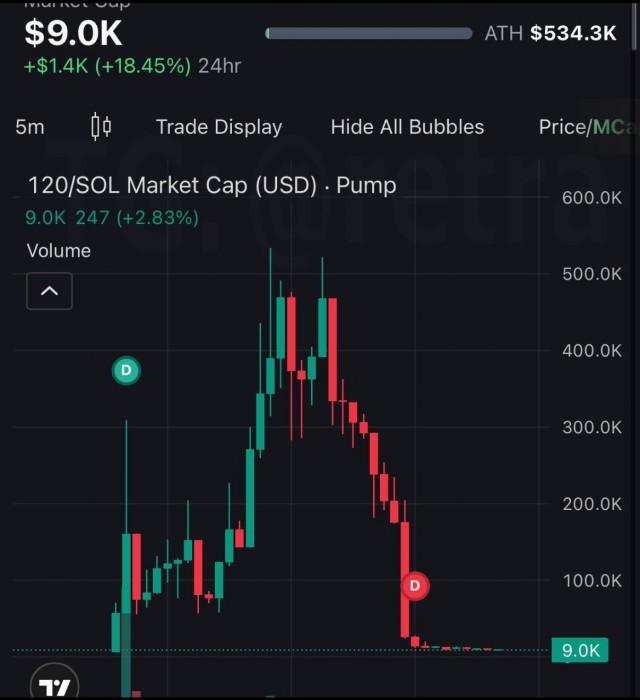Switch to Price view in Price/MCap toggle
640x700 pixels.
pos(563,127)
